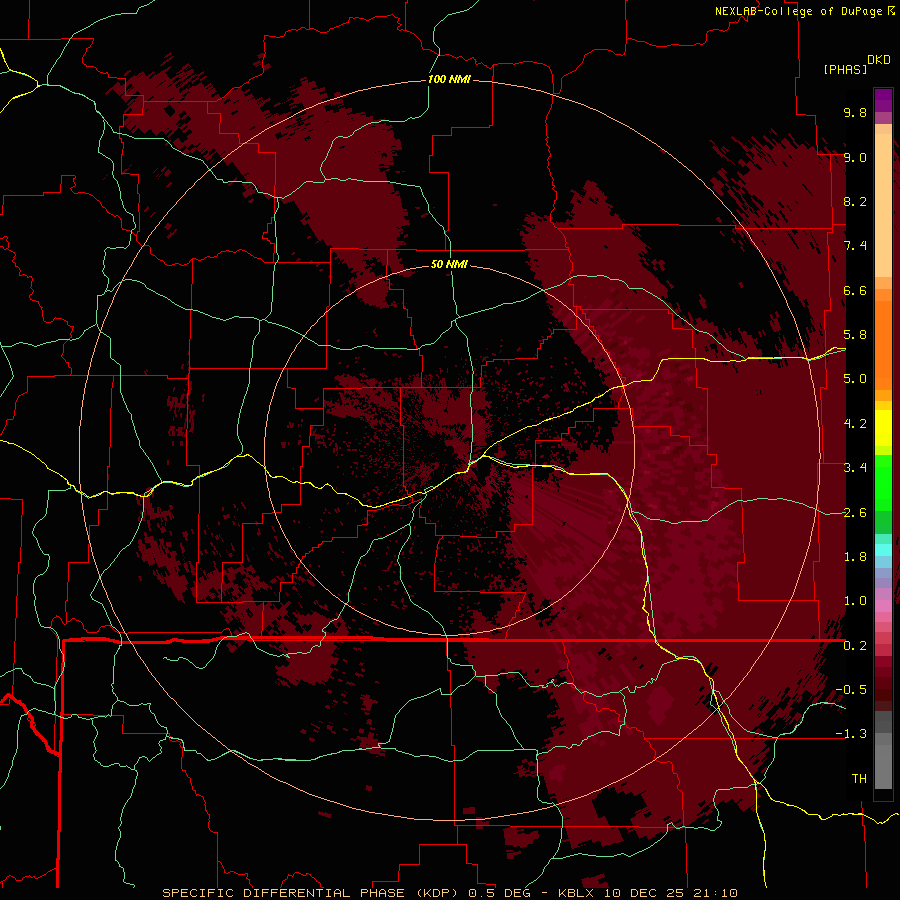Click the 1.0 value on the legend
The image size is (900, 900).
click(855, 601)
